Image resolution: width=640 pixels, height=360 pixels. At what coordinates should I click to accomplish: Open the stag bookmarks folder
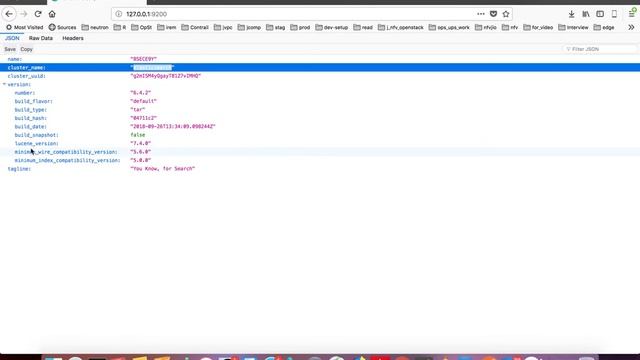(276, 27)
